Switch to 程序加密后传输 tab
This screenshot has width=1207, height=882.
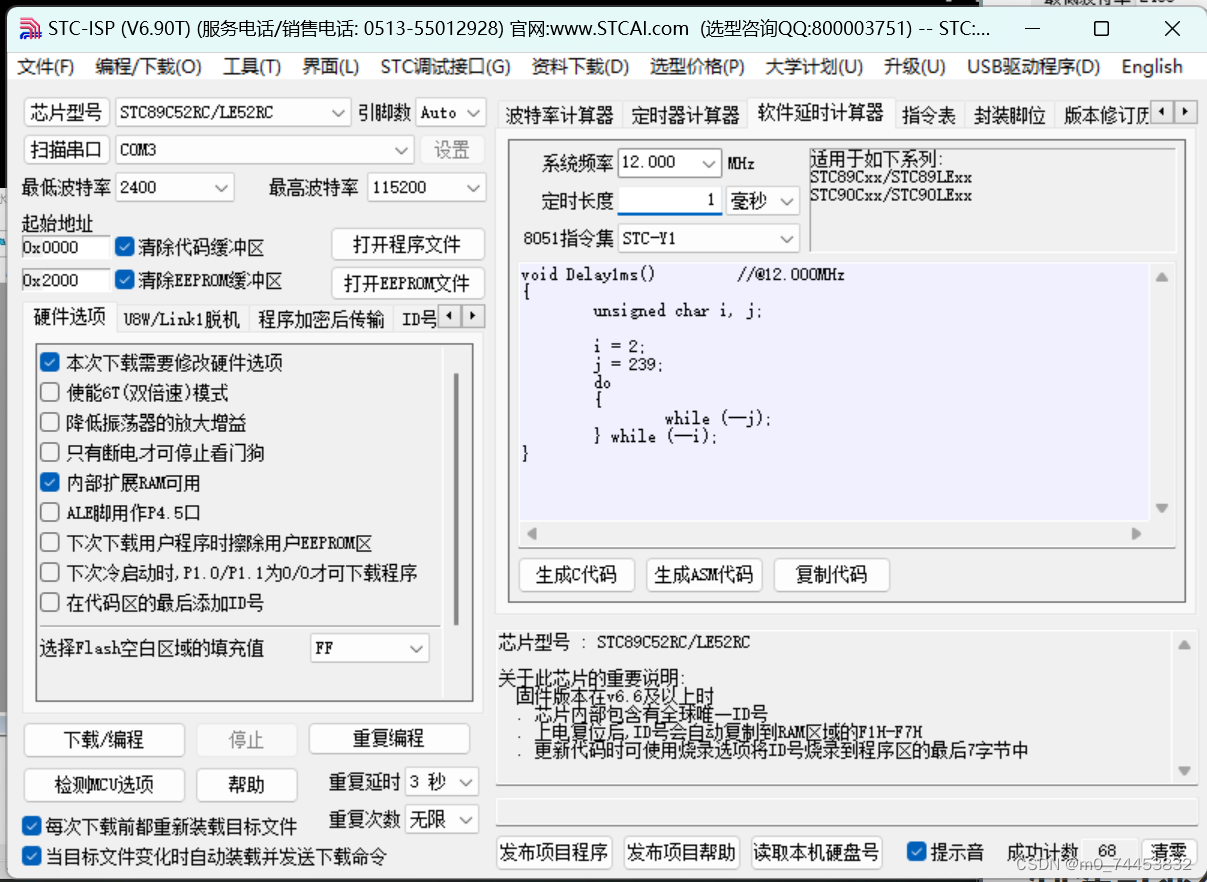[321, 319]
